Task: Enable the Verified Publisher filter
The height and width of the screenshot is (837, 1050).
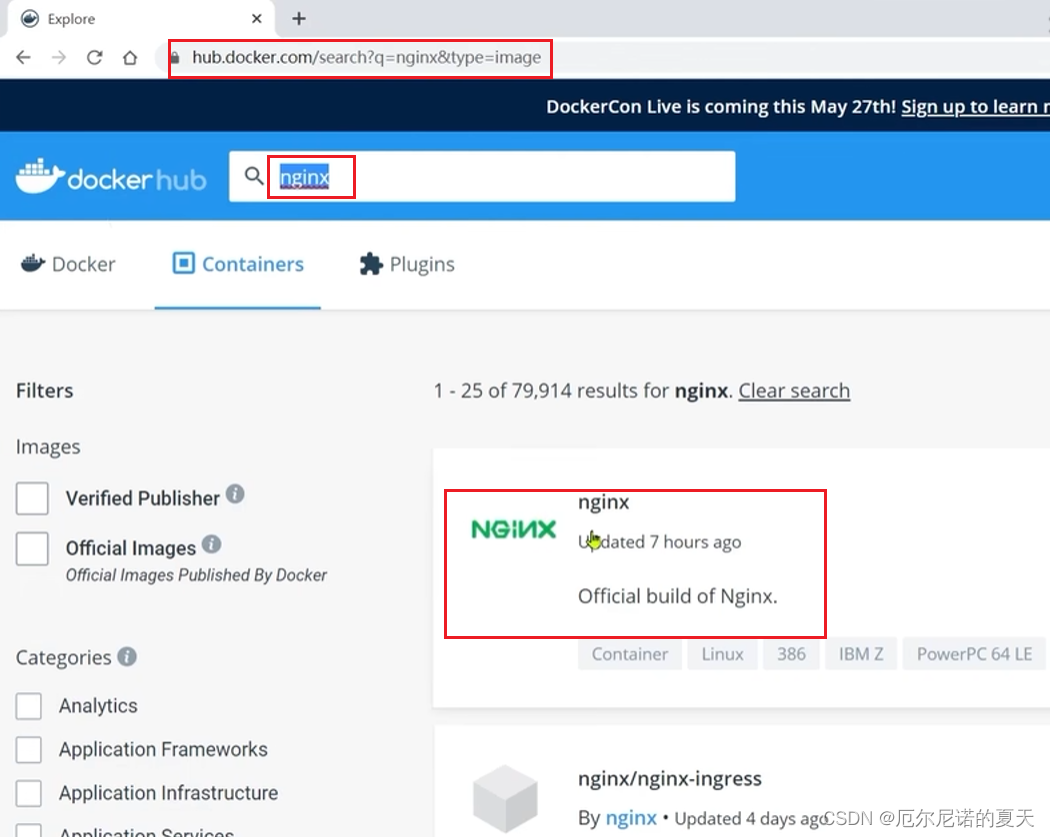Action: pyautogui.click(x=32, y=498)
